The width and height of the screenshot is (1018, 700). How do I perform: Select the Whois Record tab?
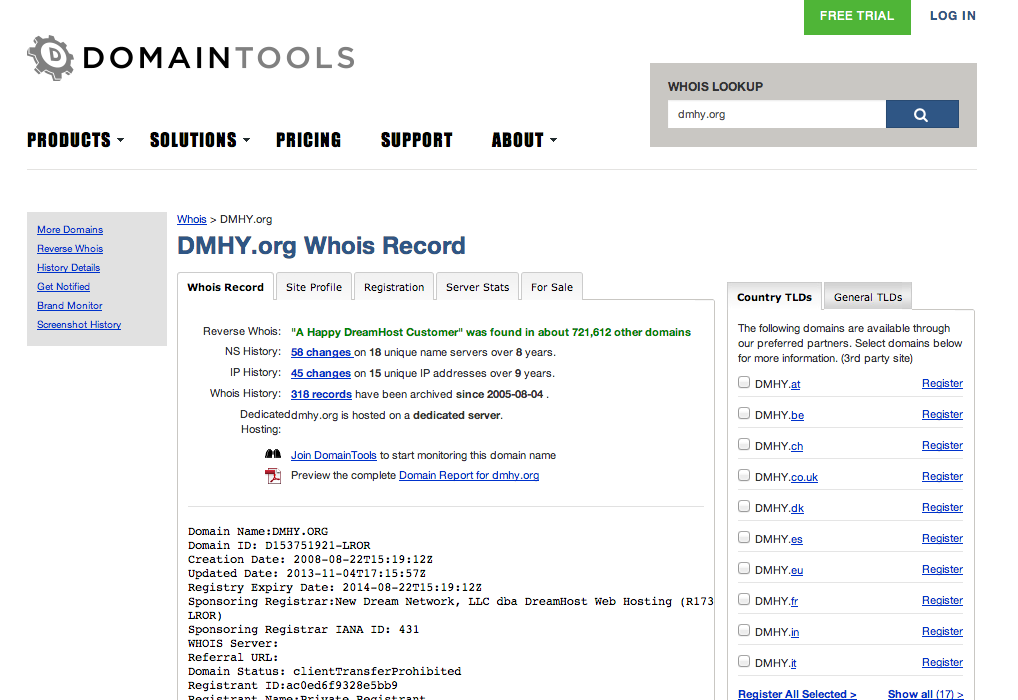pos(225,287)
